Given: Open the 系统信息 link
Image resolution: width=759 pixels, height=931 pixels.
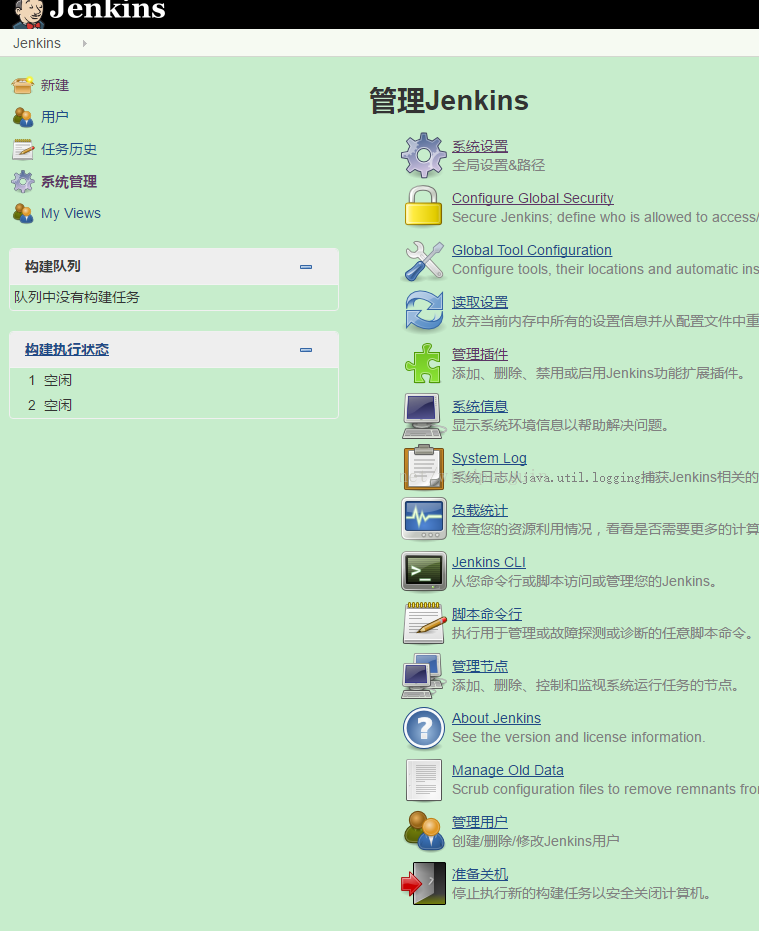Looking at the screenshot, I should [x=480, y=406].
